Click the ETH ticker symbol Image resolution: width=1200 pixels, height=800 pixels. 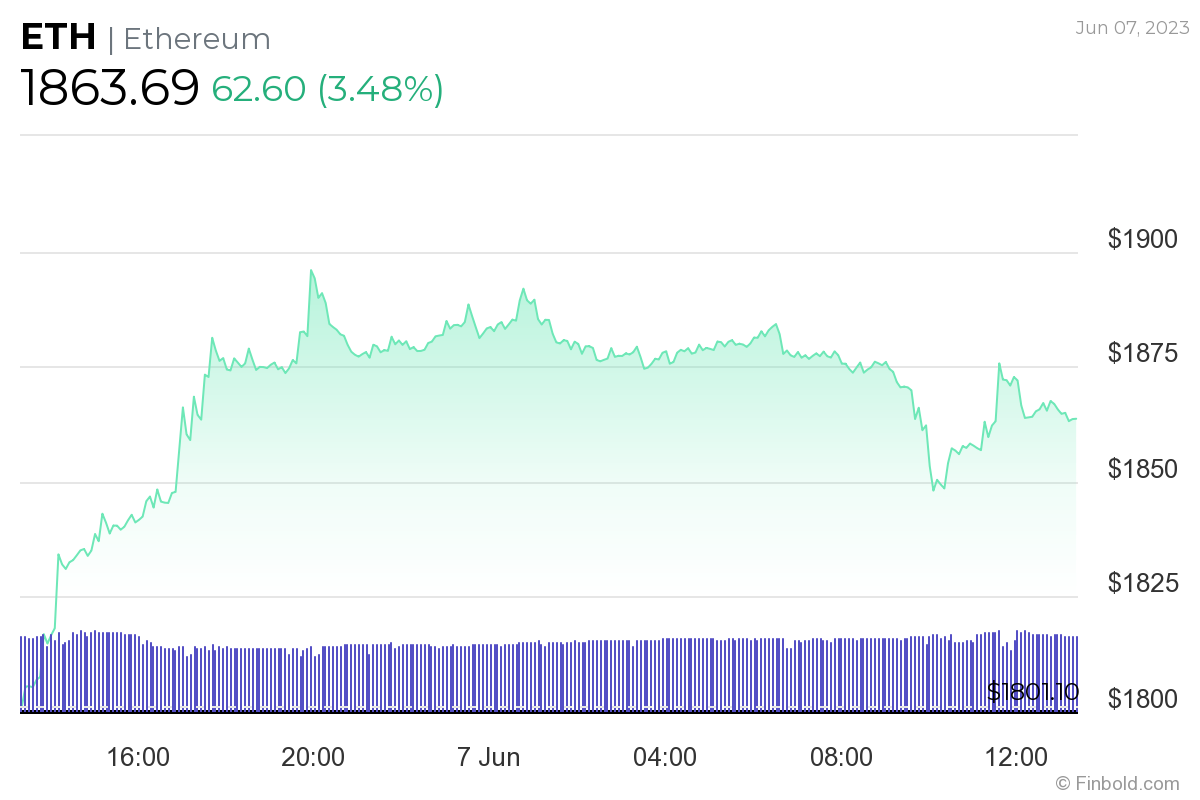[58, 38]
